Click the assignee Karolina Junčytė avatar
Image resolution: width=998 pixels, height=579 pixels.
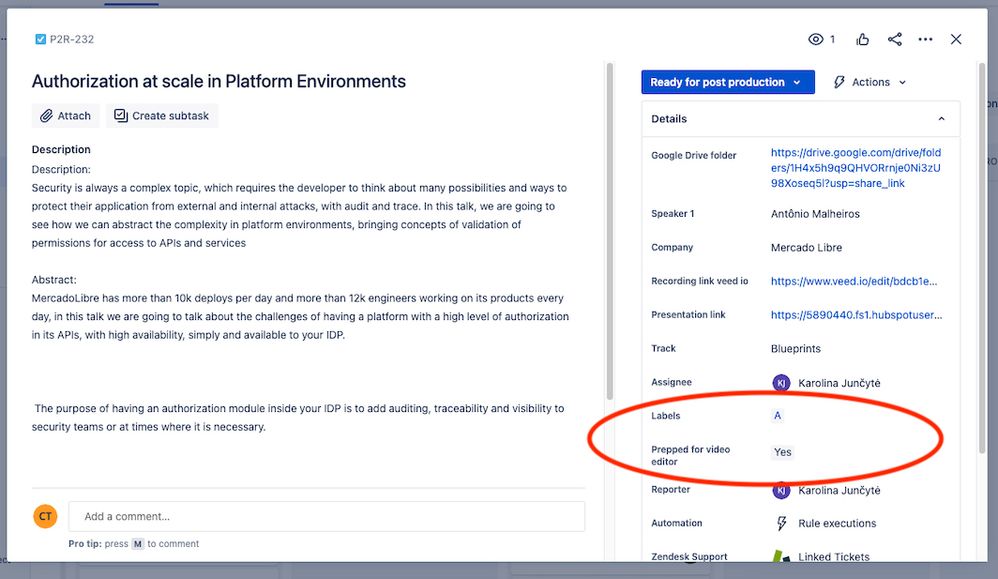pyautogui.click(x=781, y=383)
